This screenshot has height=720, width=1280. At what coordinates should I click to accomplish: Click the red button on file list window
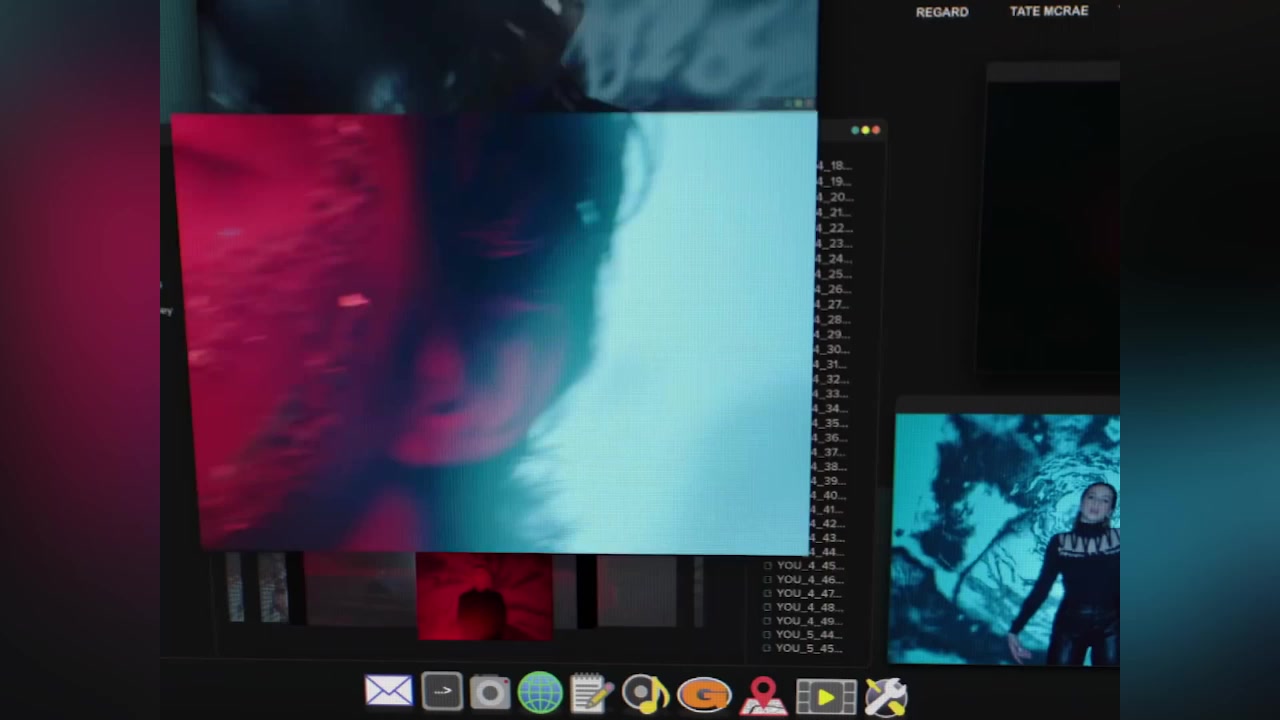tap(876, 130)
